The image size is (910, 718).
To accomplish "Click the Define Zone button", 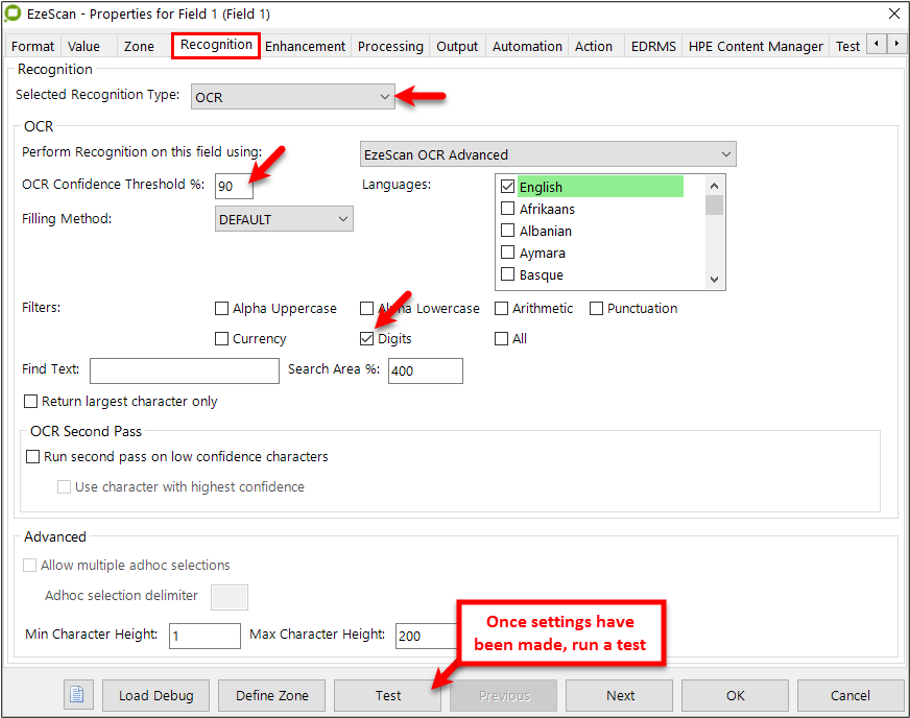I will click(x=272, y=695).
